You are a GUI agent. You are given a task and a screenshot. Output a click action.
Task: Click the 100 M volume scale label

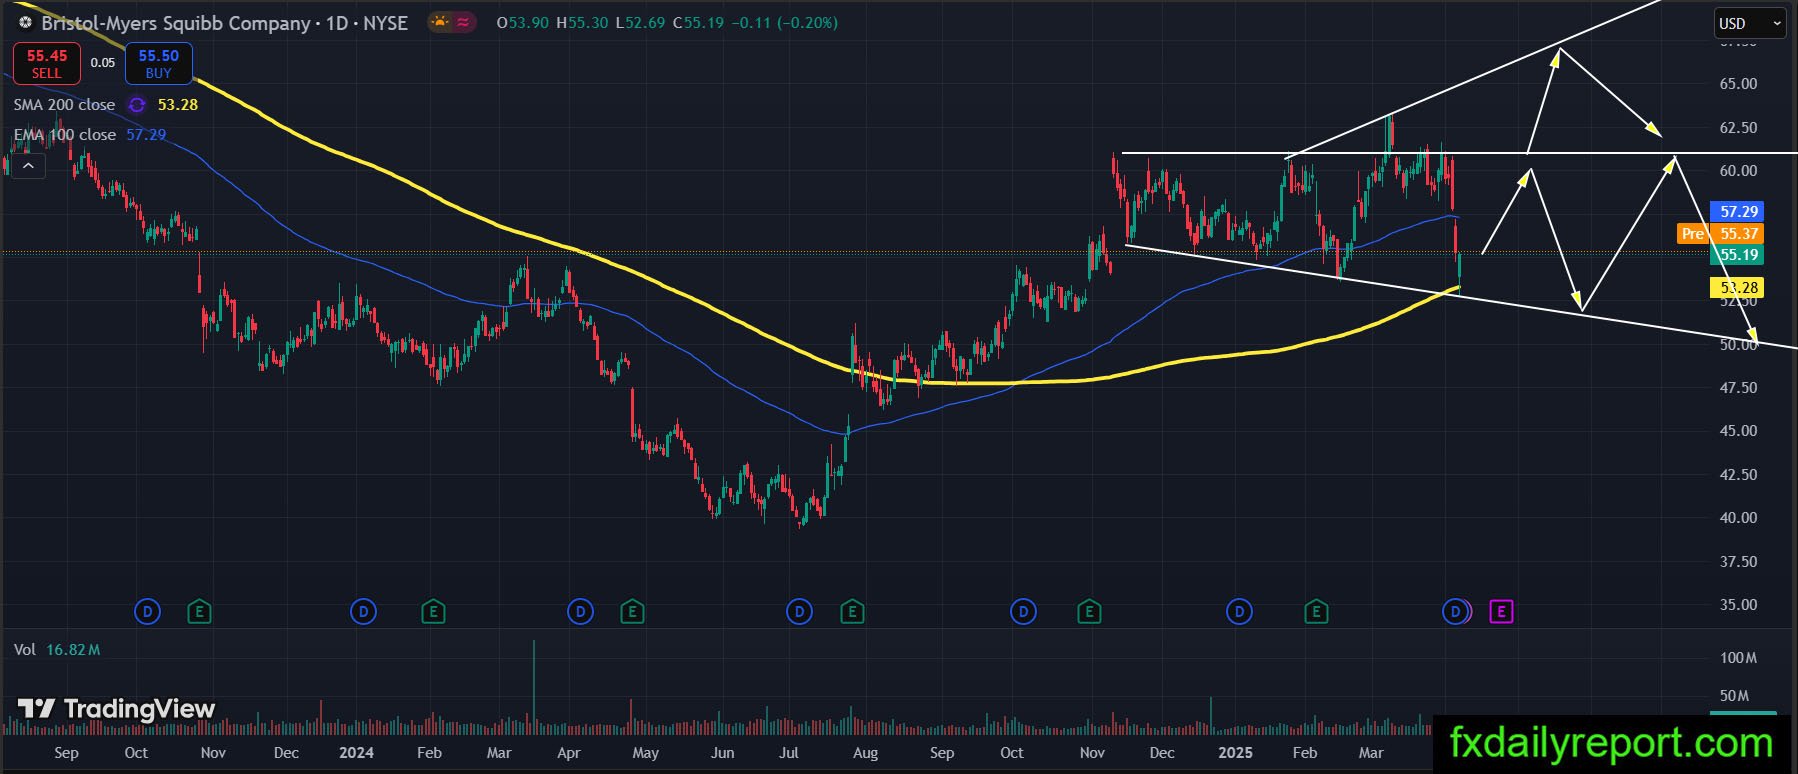point(1738,658)
